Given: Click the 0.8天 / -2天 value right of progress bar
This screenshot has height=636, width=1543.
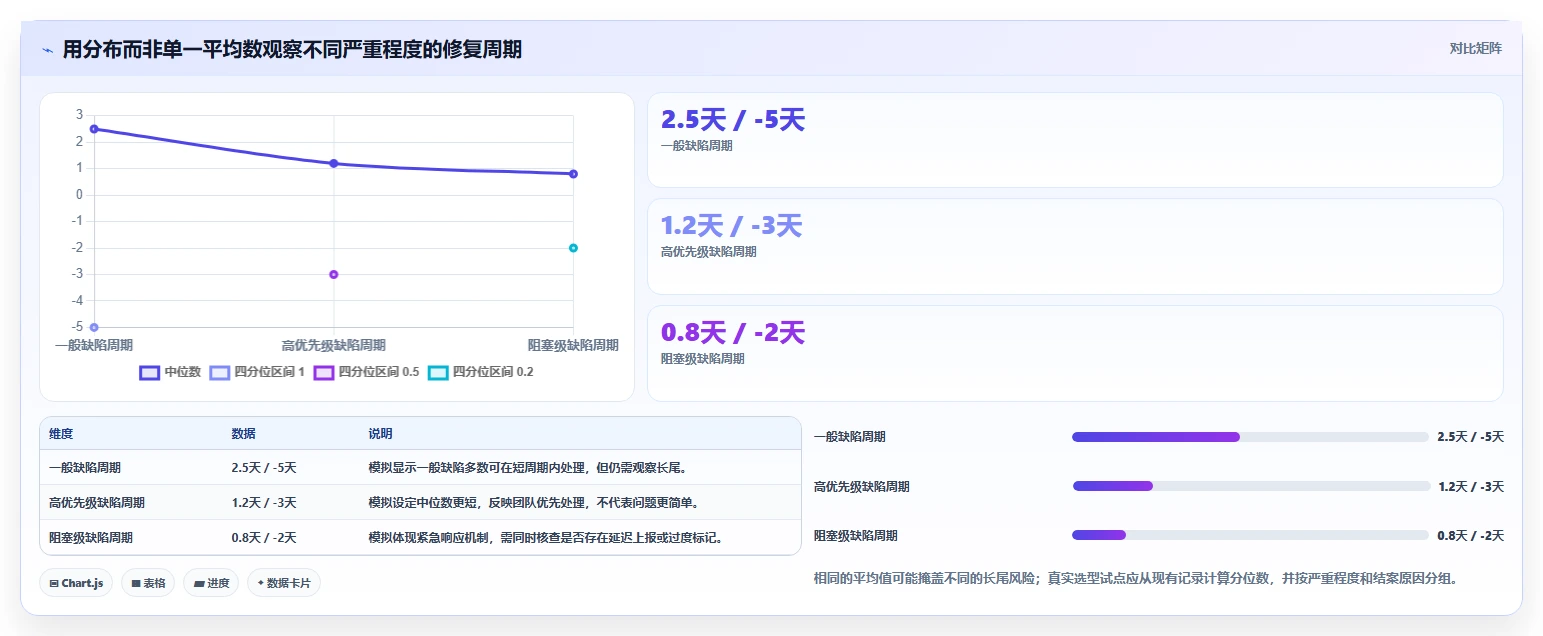Looking at the screenshot, I should click(x=1471, y=536).
